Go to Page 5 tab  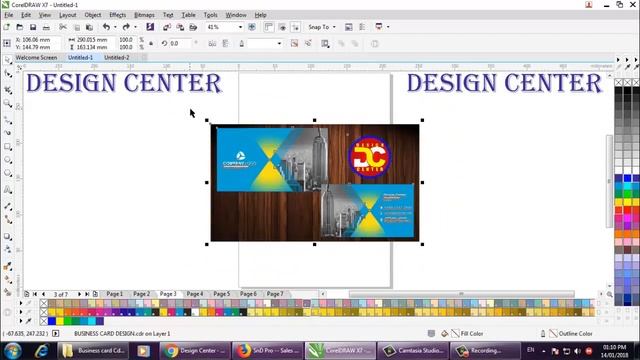pos(222,294)
